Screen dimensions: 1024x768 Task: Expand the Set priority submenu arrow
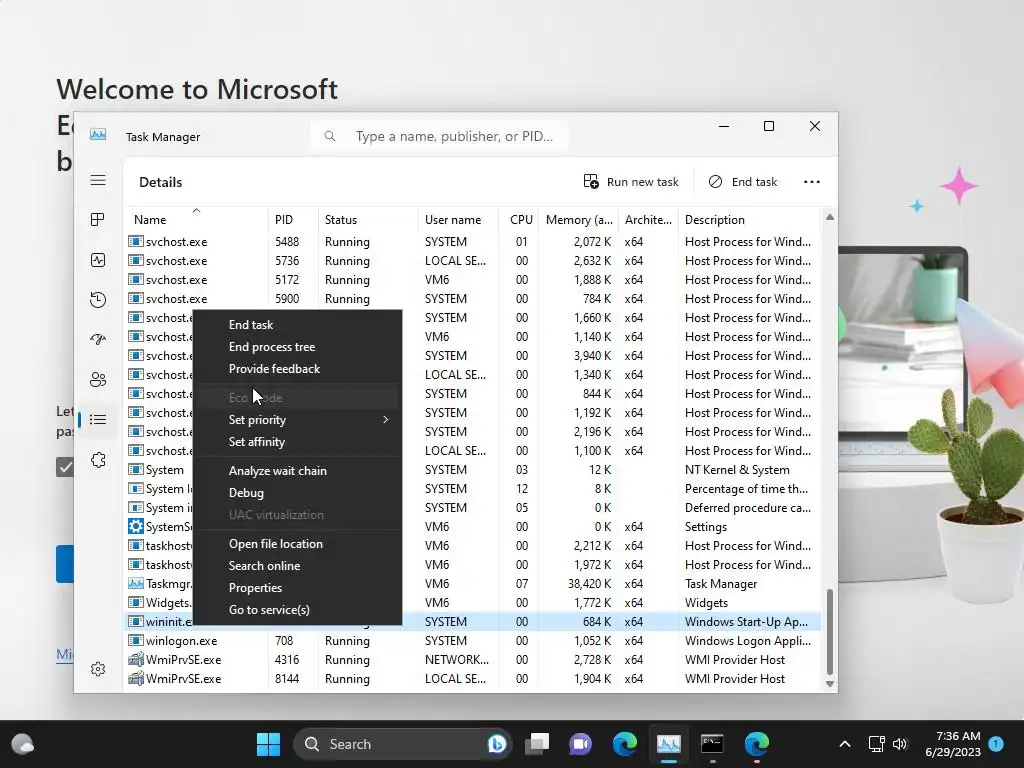(x=385, y=419)
